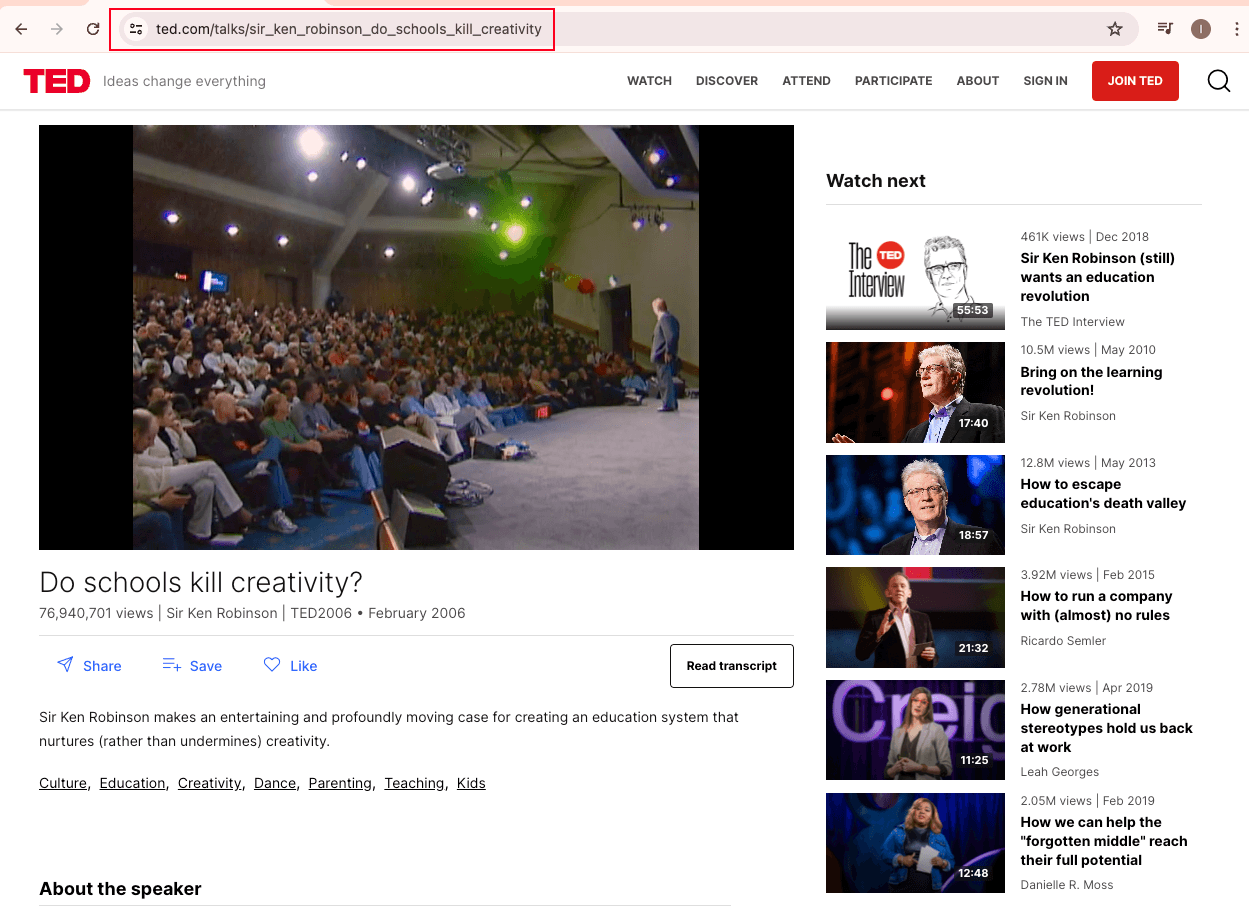1249x910 pixels.
Task: Open the Creativity topic tag
Action: (210, 783)
